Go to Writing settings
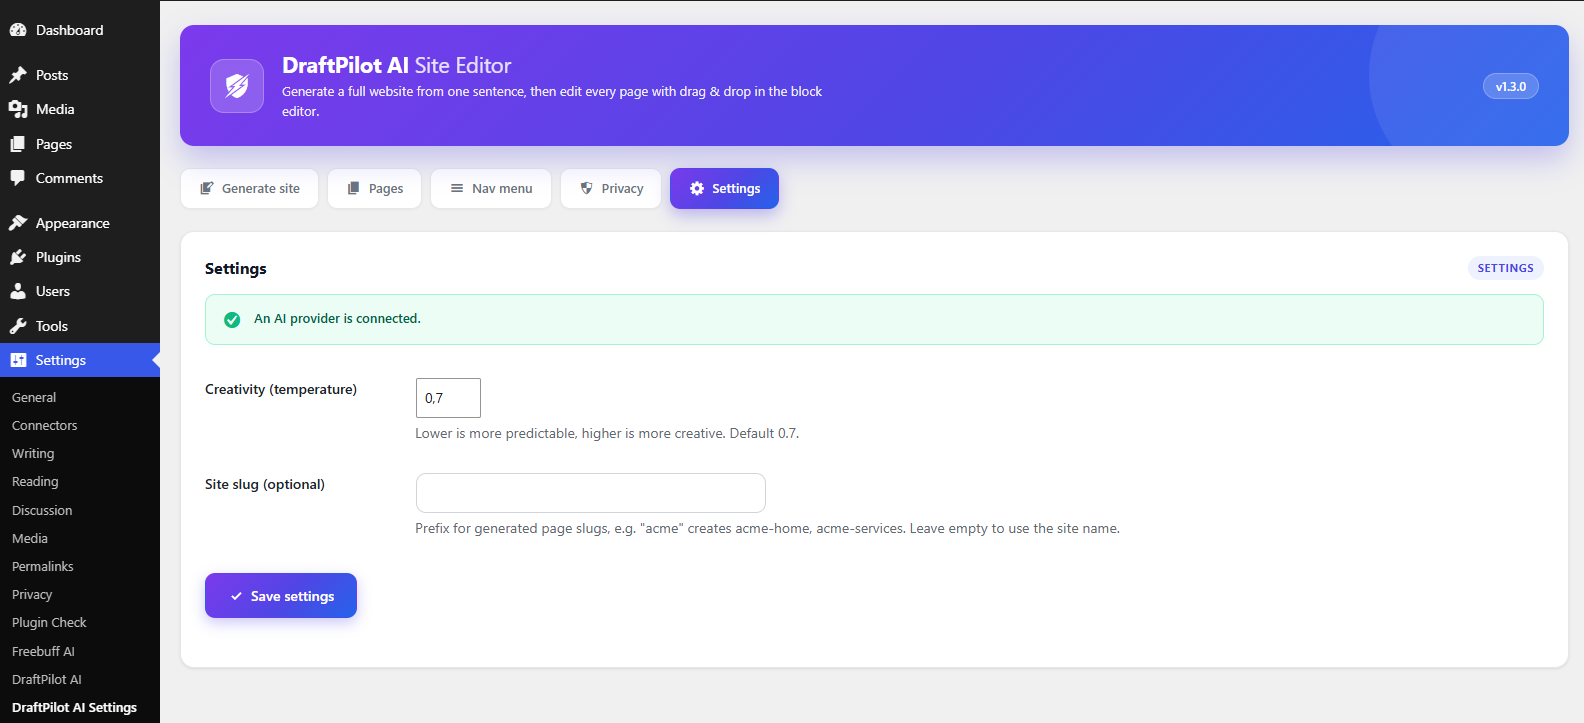This screenshot has height=723, width=1584. 33,453
